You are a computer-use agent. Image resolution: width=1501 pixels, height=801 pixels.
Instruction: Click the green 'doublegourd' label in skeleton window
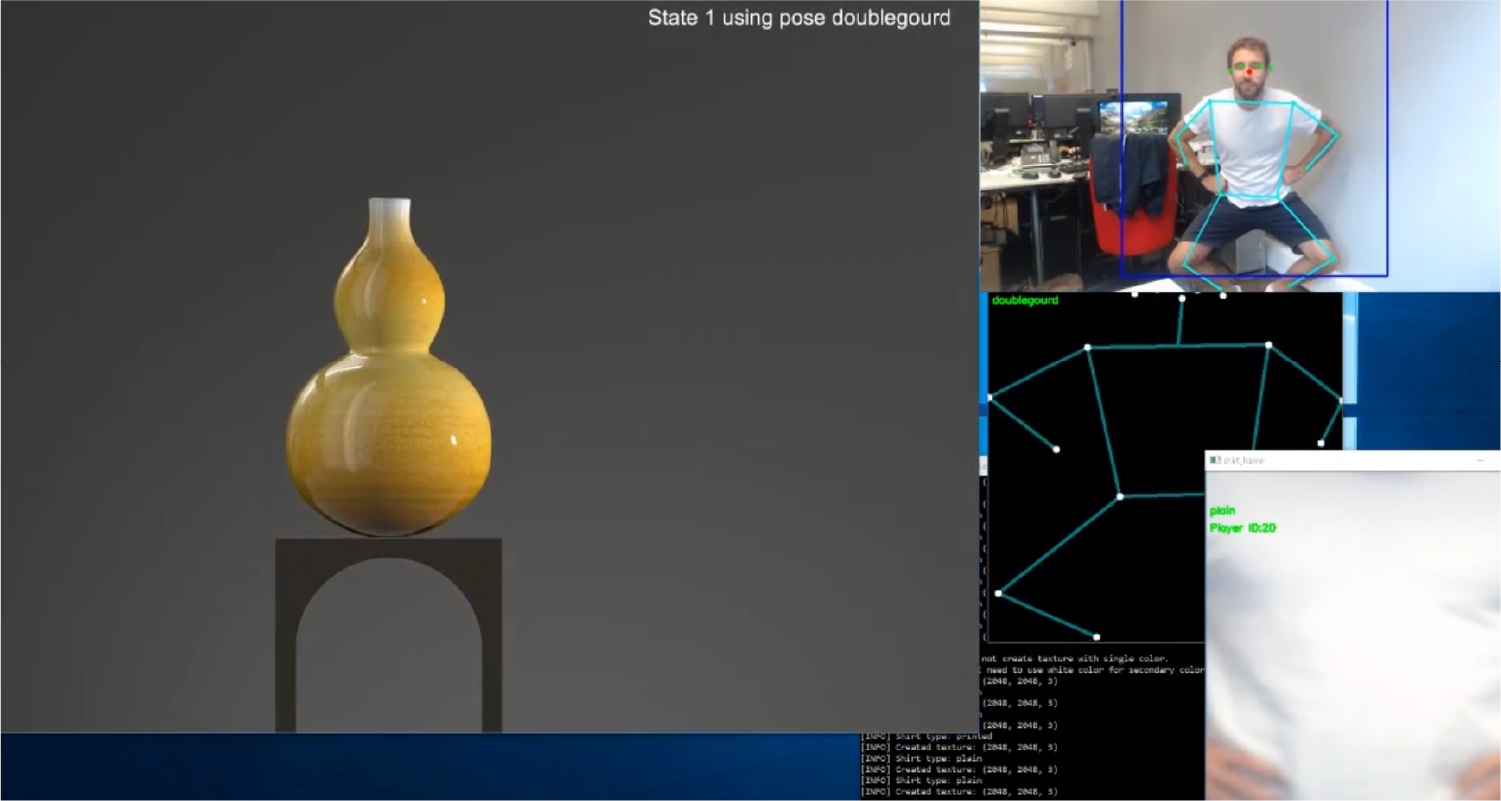[x=1025, y=300]
